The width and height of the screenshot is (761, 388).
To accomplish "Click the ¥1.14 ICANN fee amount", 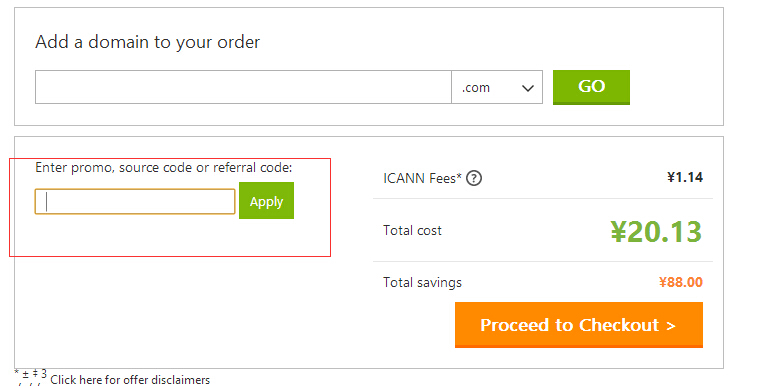I will tap(685, 177).
